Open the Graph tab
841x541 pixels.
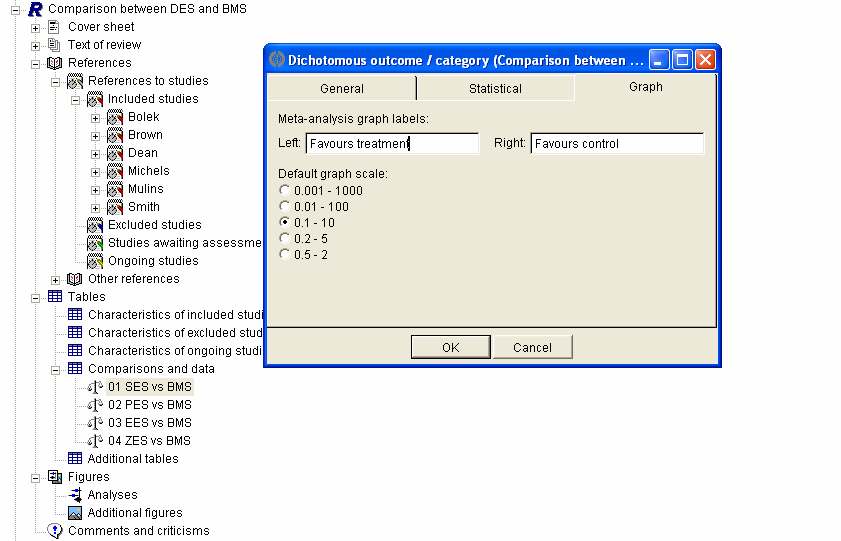[645, 87]
